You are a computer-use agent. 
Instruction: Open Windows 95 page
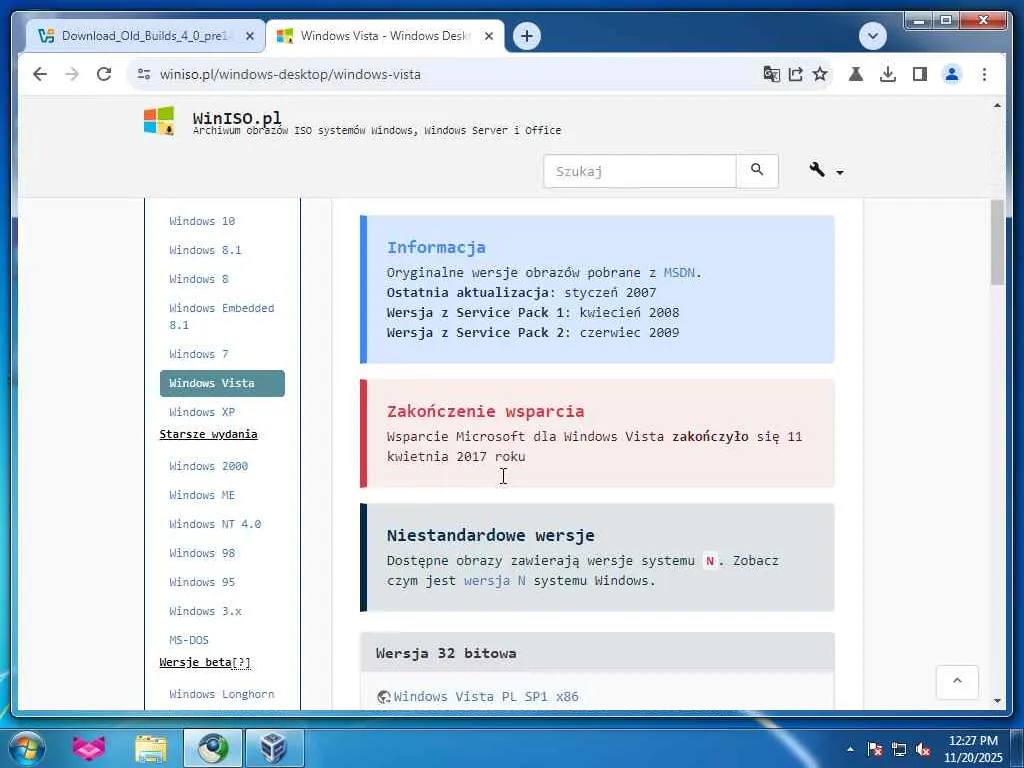[202, 582]
